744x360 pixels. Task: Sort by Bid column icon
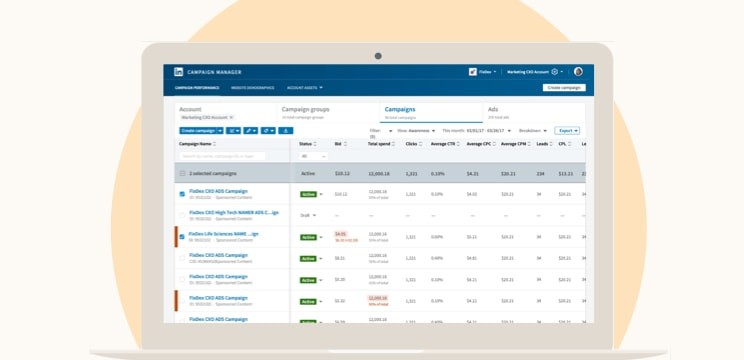coord(345,144)
